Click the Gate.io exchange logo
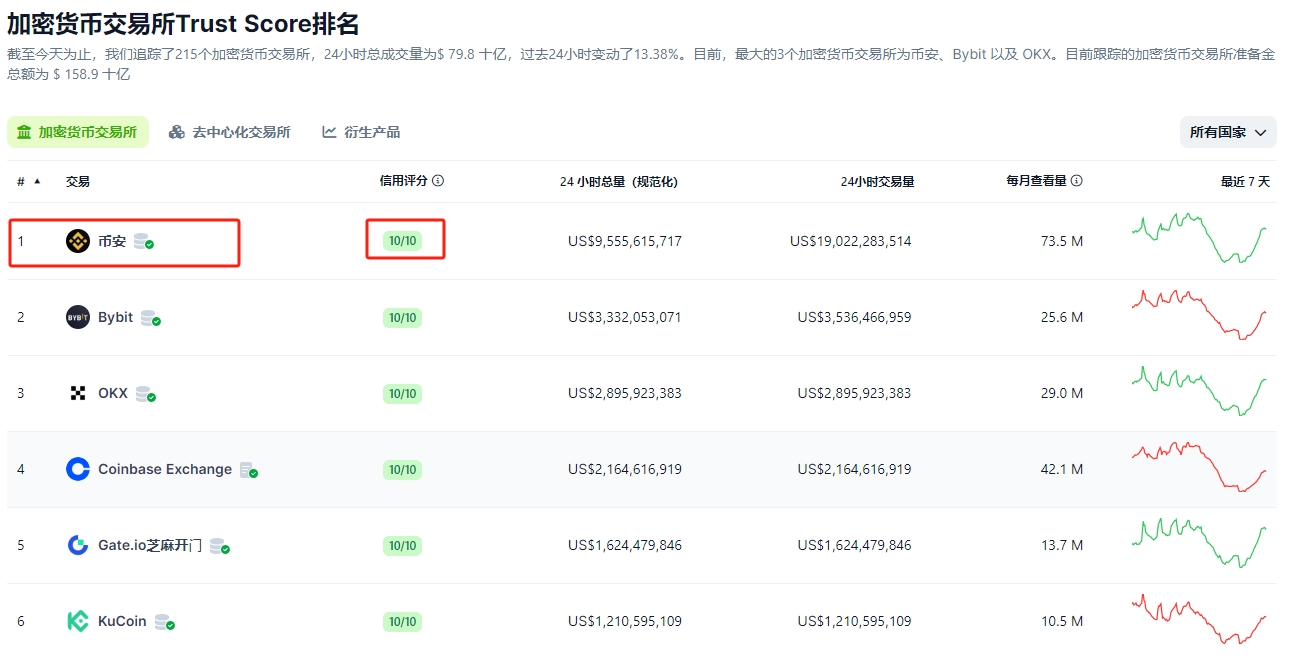1292x658 pixels. coord(77,545)
